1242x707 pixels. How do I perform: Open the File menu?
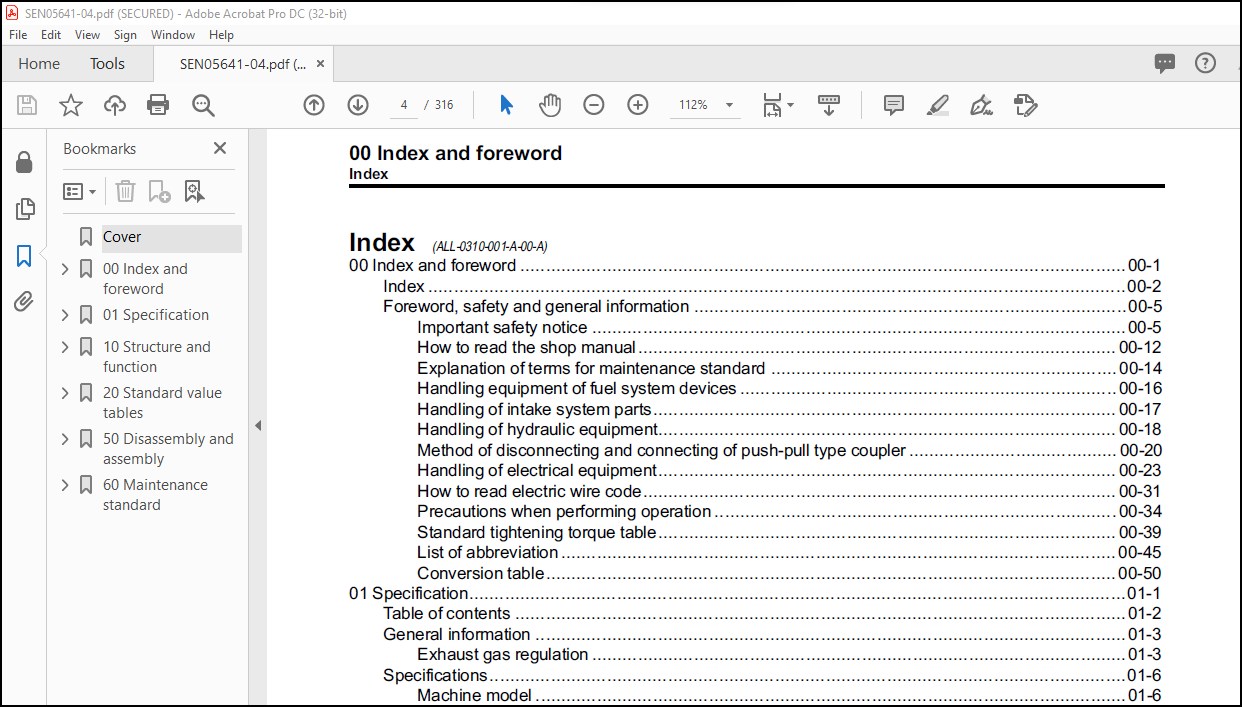(18, 35)
